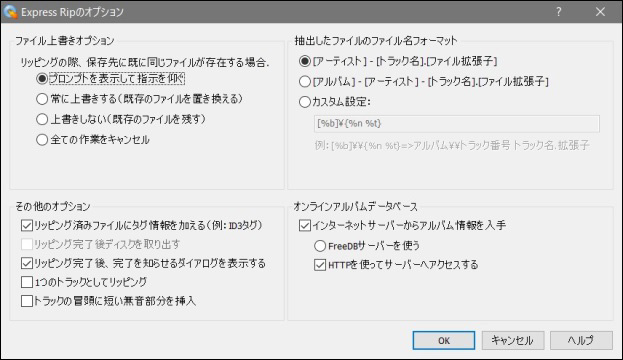The width and height of the screenshot is (623, 360).
Task: Click the example text 例: [%b]¥¥{%n %t}
Action: [452, 145]
